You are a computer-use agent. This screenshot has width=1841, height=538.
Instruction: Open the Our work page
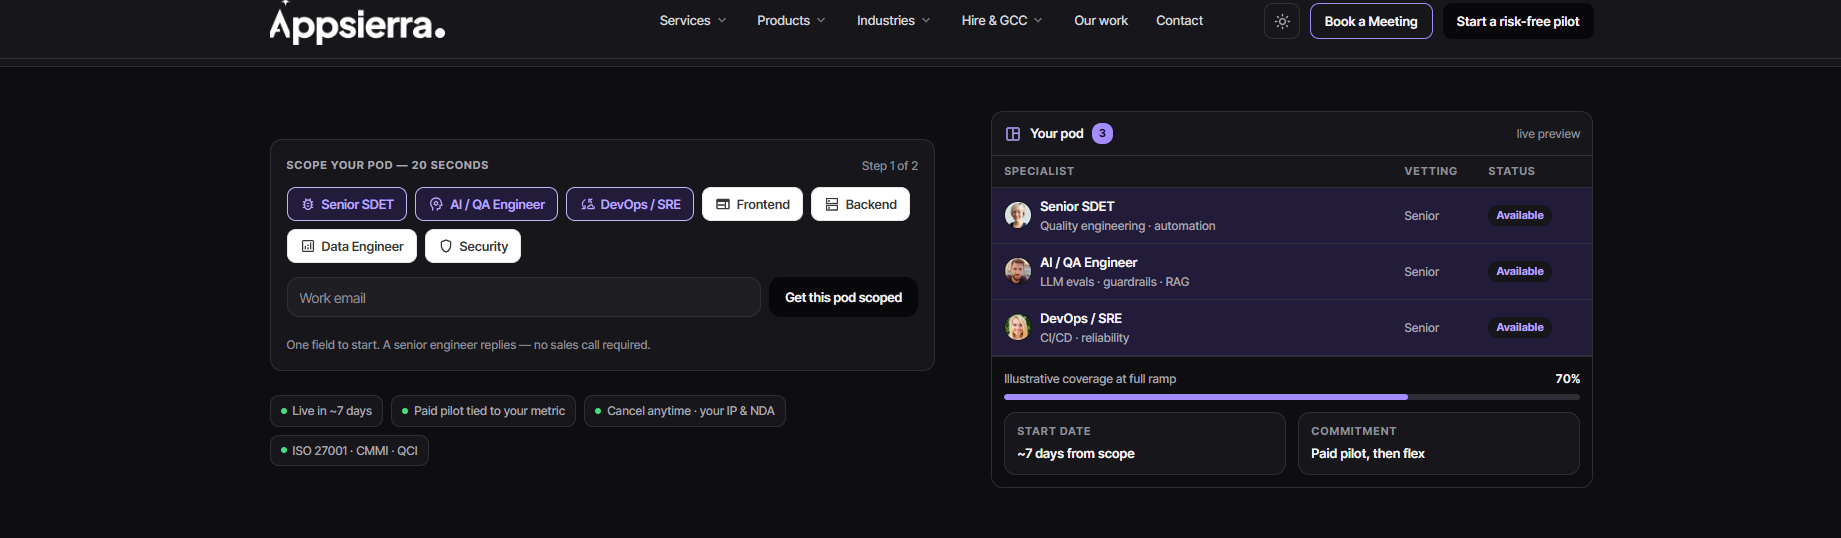coord(1101,21)
